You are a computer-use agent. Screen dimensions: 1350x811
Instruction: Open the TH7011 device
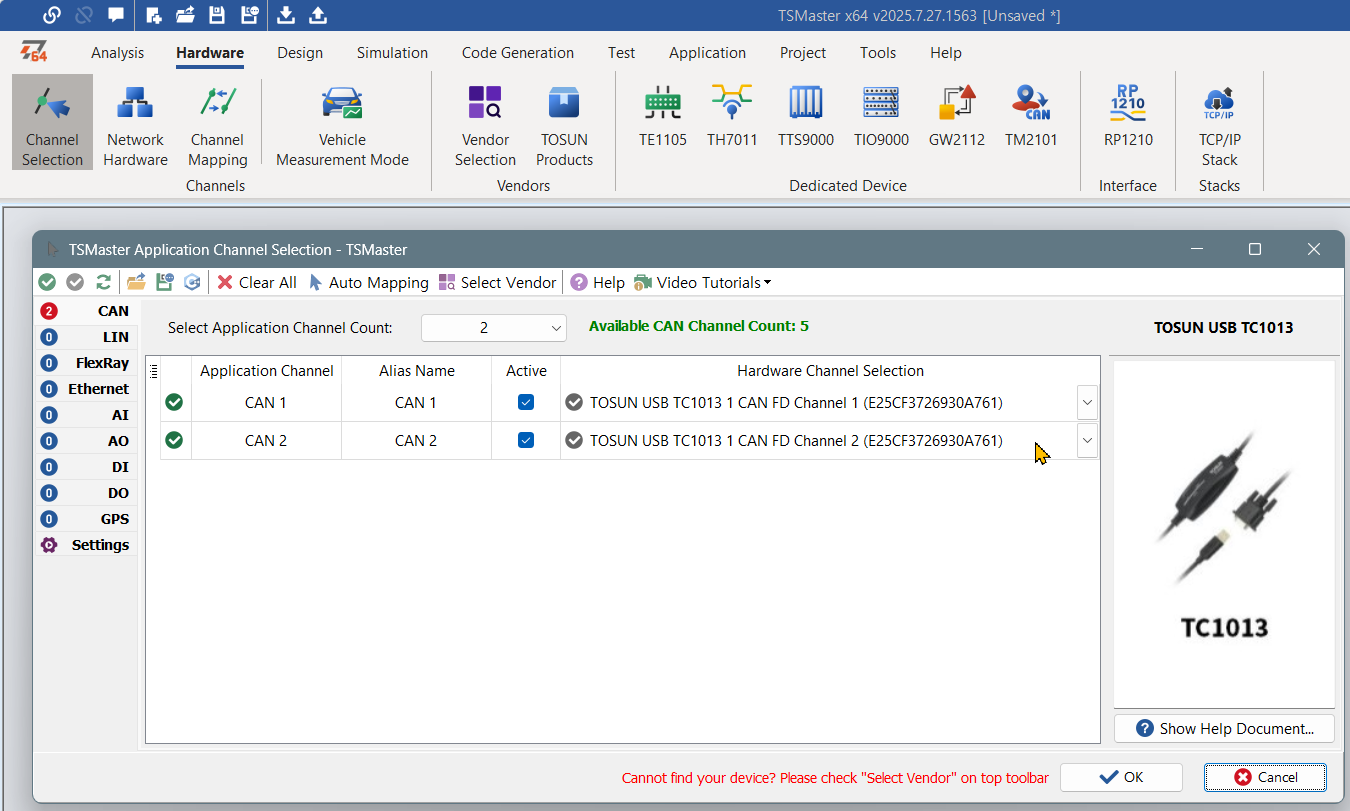point(732,115)
